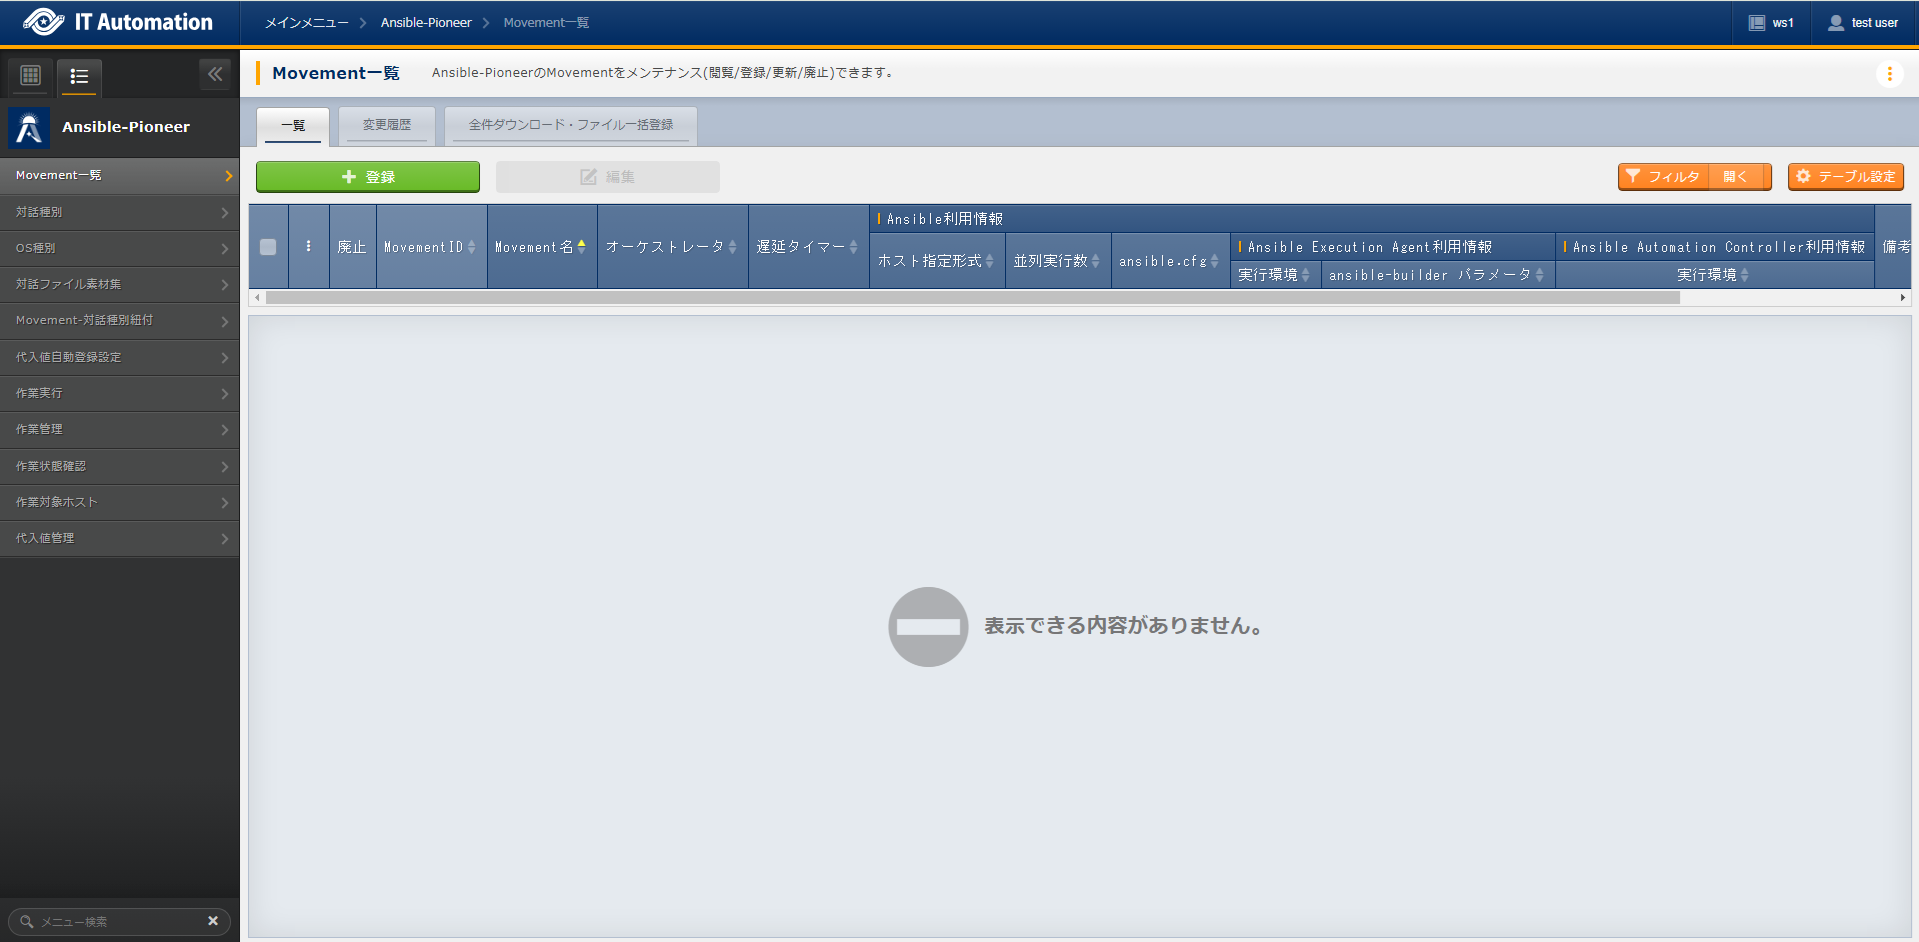Screen dimensions: 1919x942
Task: Open the 作業実行 sidebar menu item
Action: tap(119, 393)
